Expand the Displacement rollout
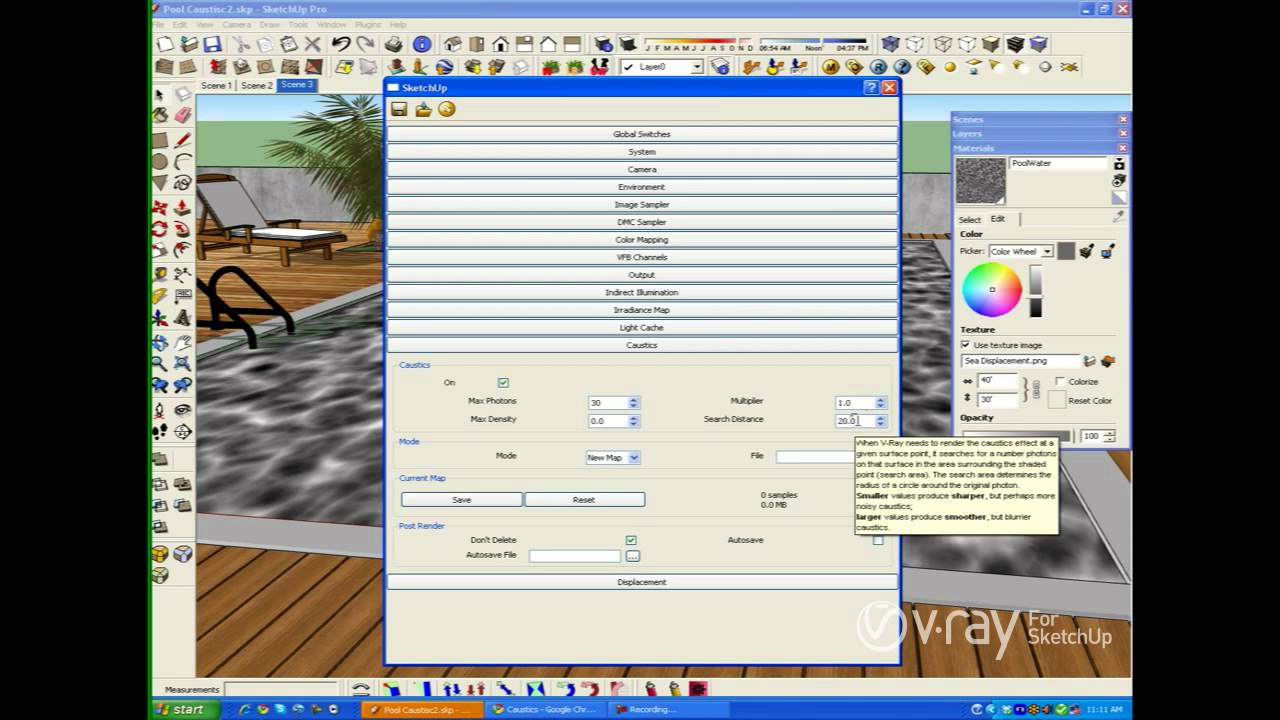Screen dimensions: 1280x720 click(642, 582)
